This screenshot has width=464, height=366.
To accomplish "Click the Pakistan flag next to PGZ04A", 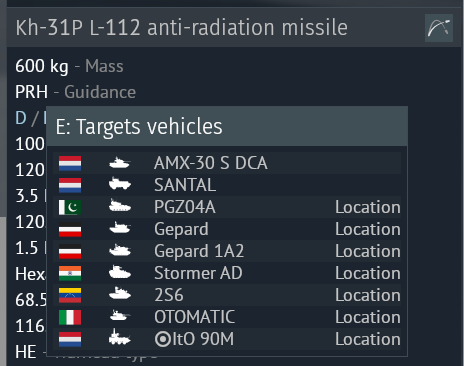I will 70,207.
